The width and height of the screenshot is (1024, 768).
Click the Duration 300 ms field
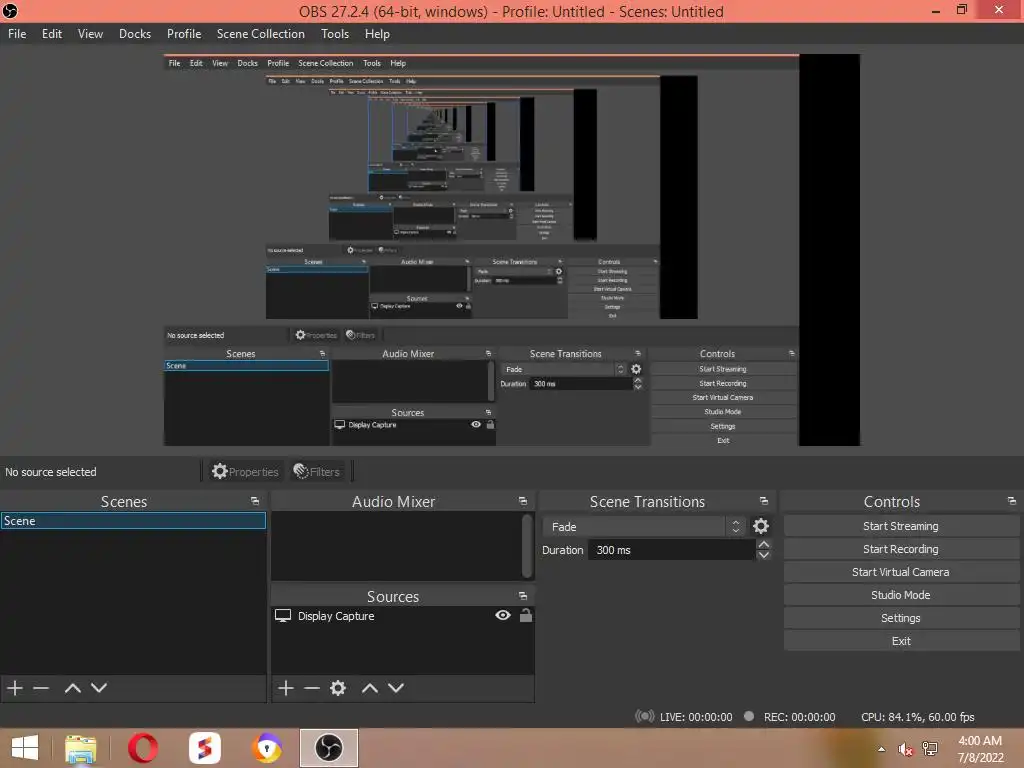pyautogui.click(x=671, y=550)
